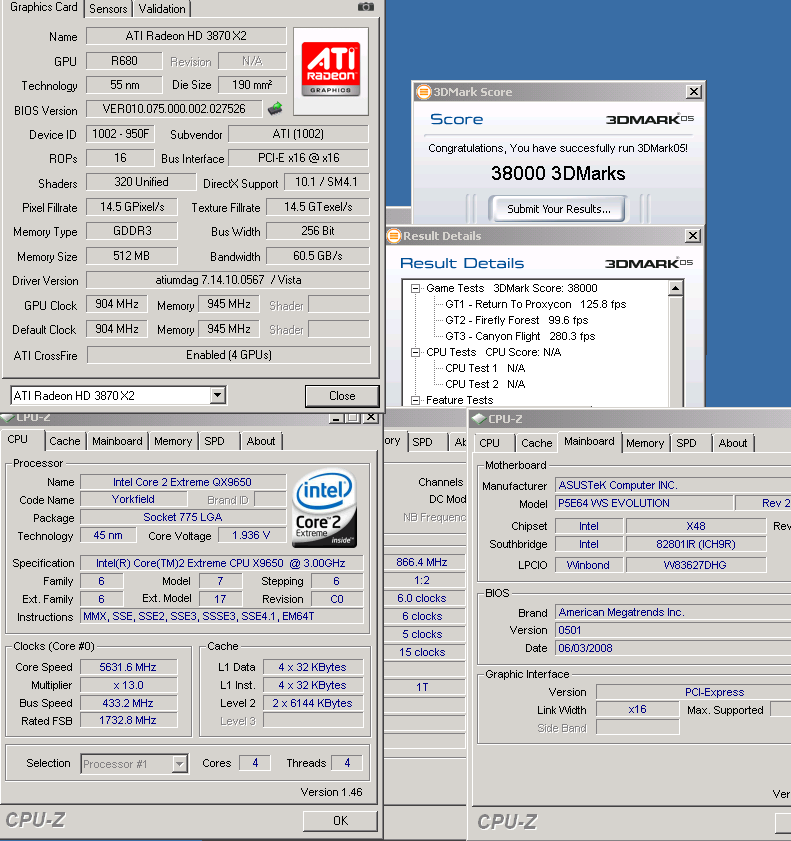This screenshot has height=841, width=791.
Task: Click the Chipset X48 value
Action: [696, 526]
